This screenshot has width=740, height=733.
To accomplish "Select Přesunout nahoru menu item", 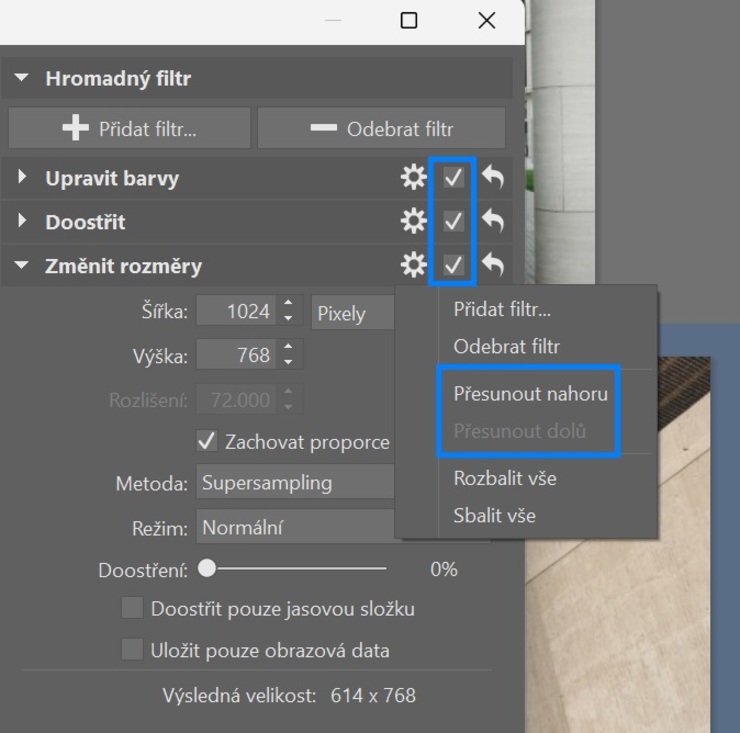I will coord(530,394).
